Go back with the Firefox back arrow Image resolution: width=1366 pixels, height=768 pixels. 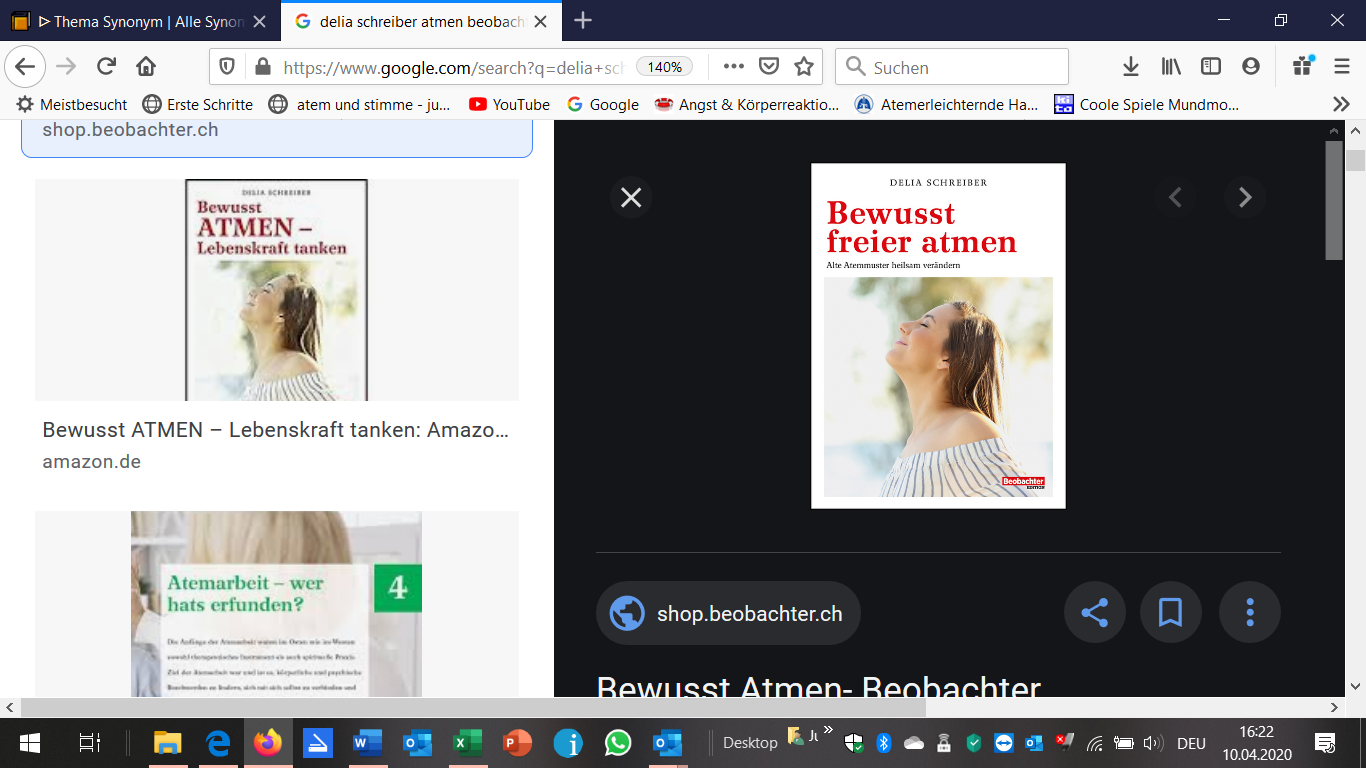pos(24,67)
